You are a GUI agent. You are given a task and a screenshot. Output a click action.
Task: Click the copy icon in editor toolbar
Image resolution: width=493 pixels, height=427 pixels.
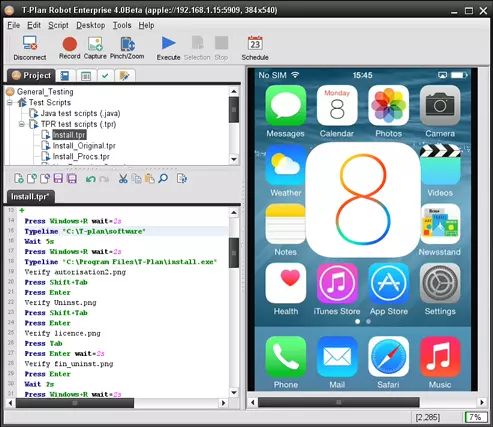[x=136, y=179]
